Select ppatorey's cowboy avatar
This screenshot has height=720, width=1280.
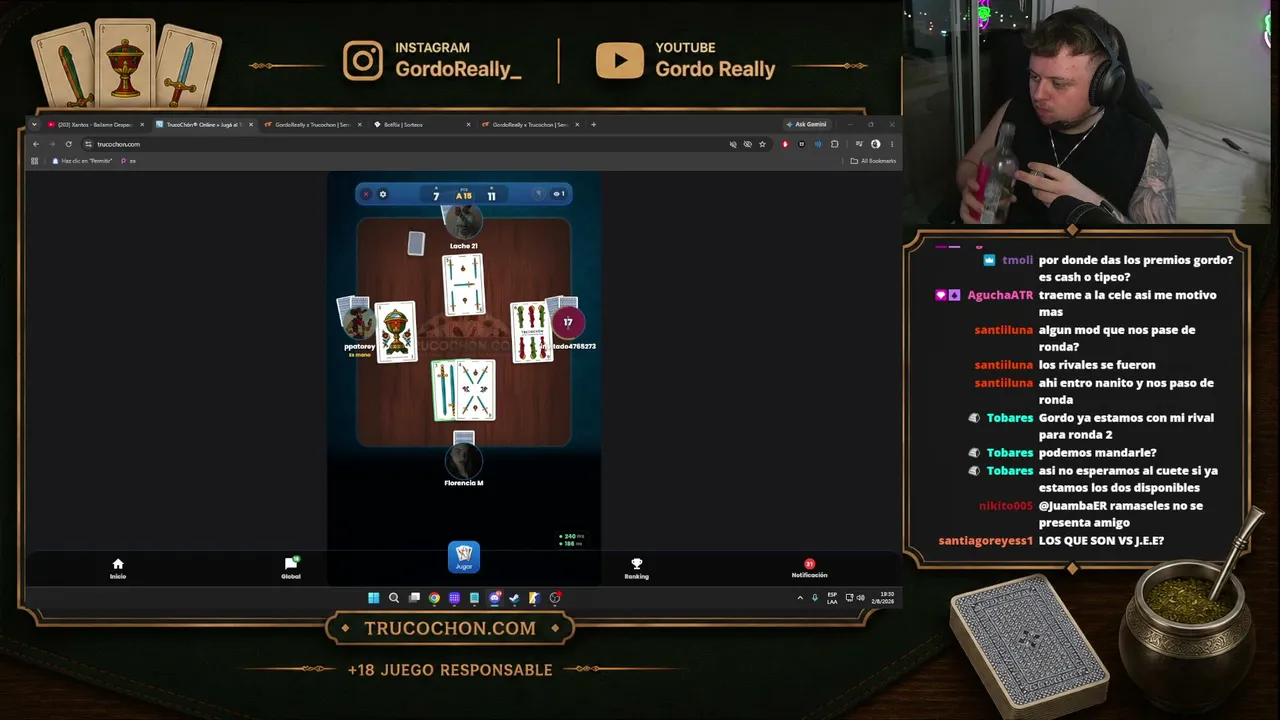point(359,323)
